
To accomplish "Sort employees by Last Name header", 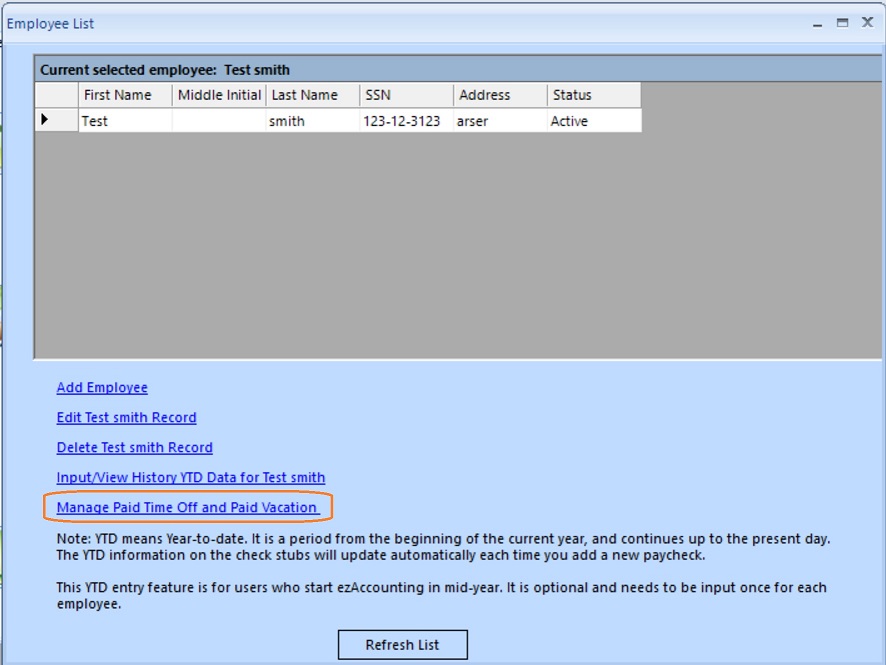I will (x=312, y=95).
